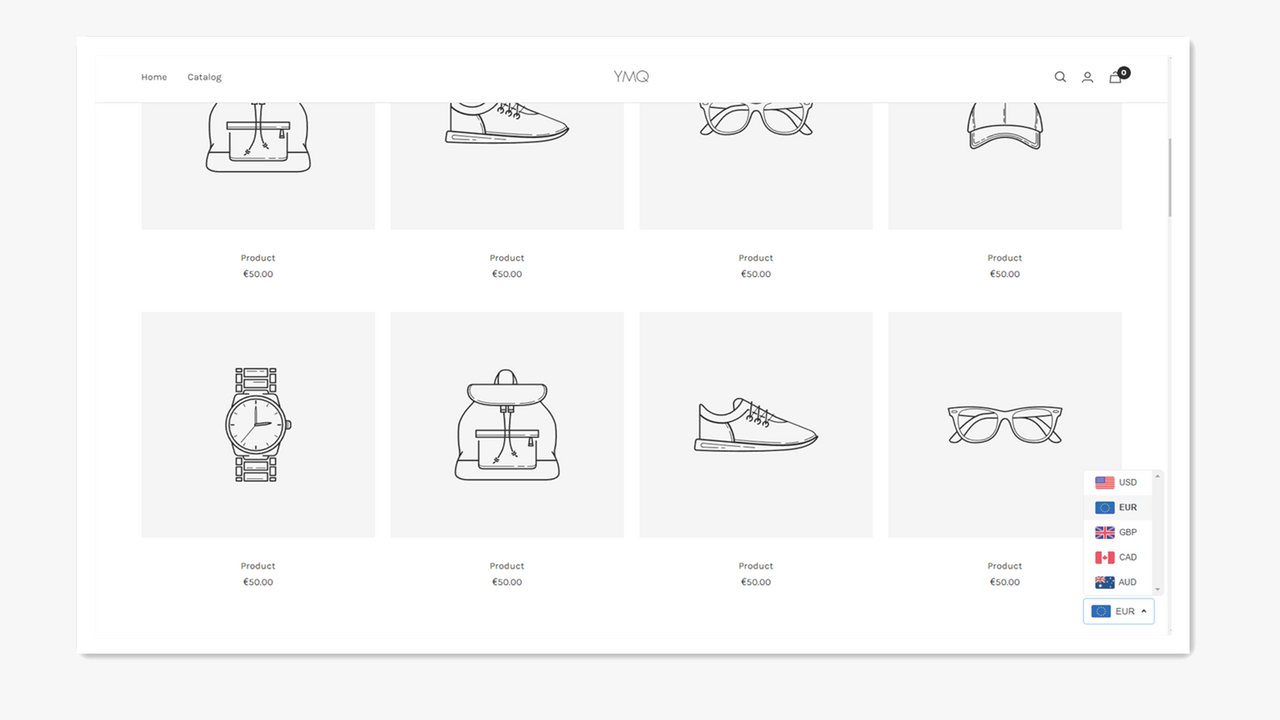Select CAD from the currency list

point(1118,557)
